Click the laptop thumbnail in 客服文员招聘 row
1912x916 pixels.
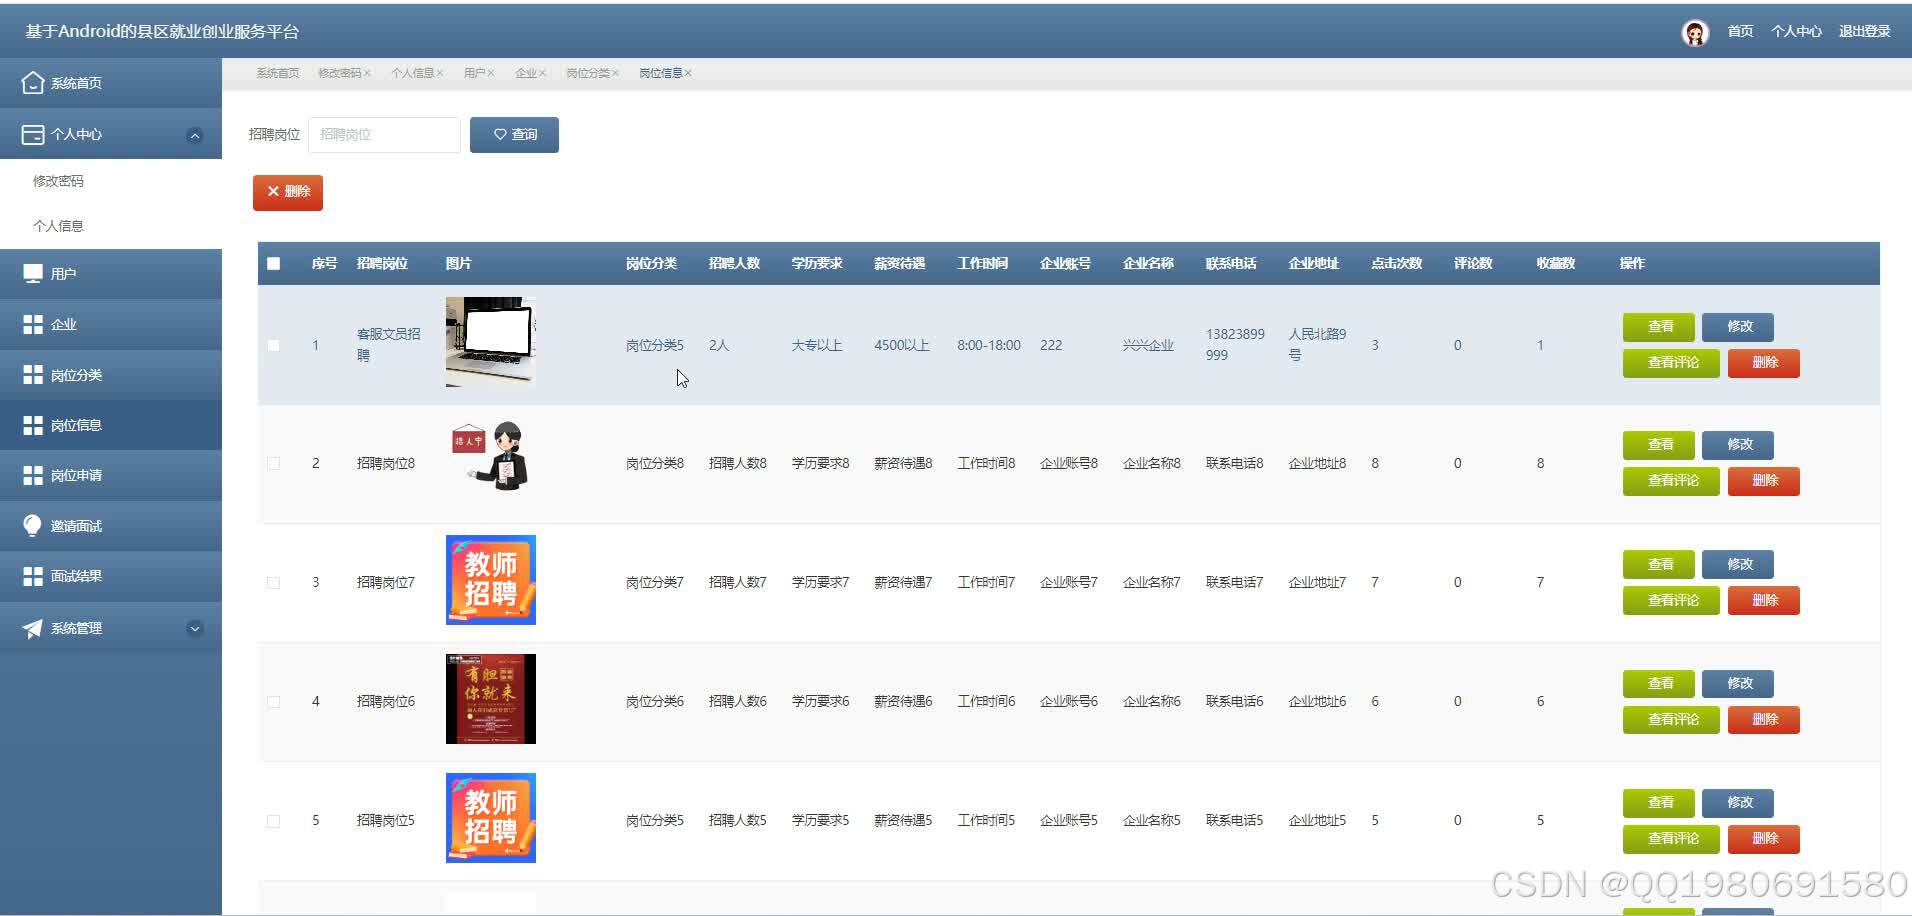click(x=491, y=342)
